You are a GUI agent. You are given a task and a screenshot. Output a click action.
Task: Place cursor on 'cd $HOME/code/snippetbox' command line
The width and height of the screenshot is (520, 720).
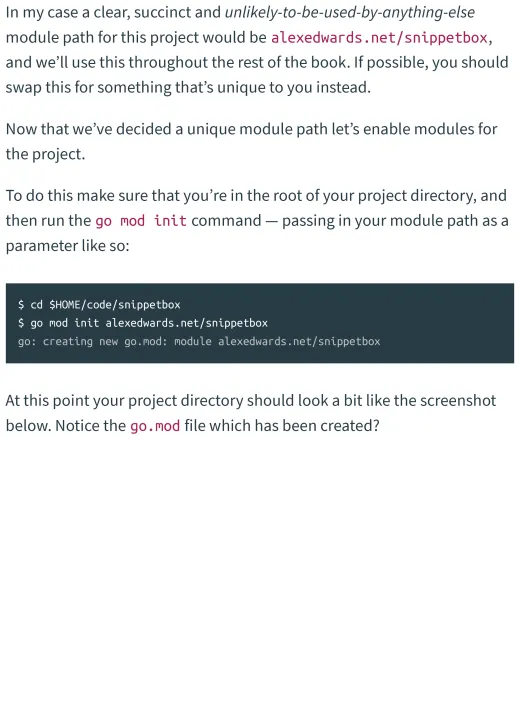[x=105, y=305]
